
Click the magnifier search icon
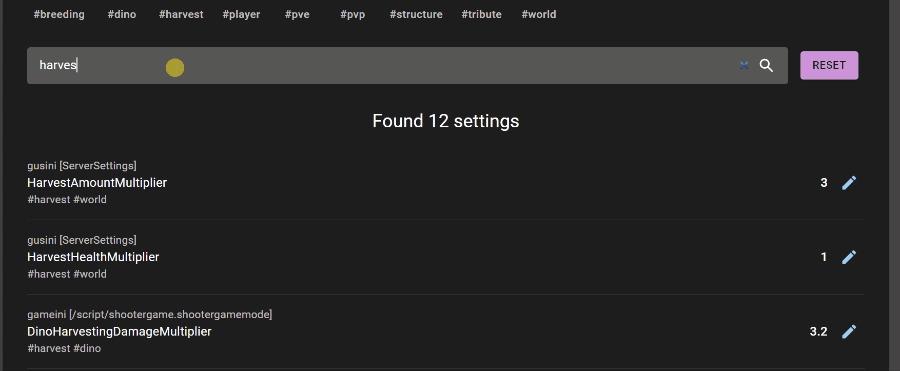coord(766,65)
